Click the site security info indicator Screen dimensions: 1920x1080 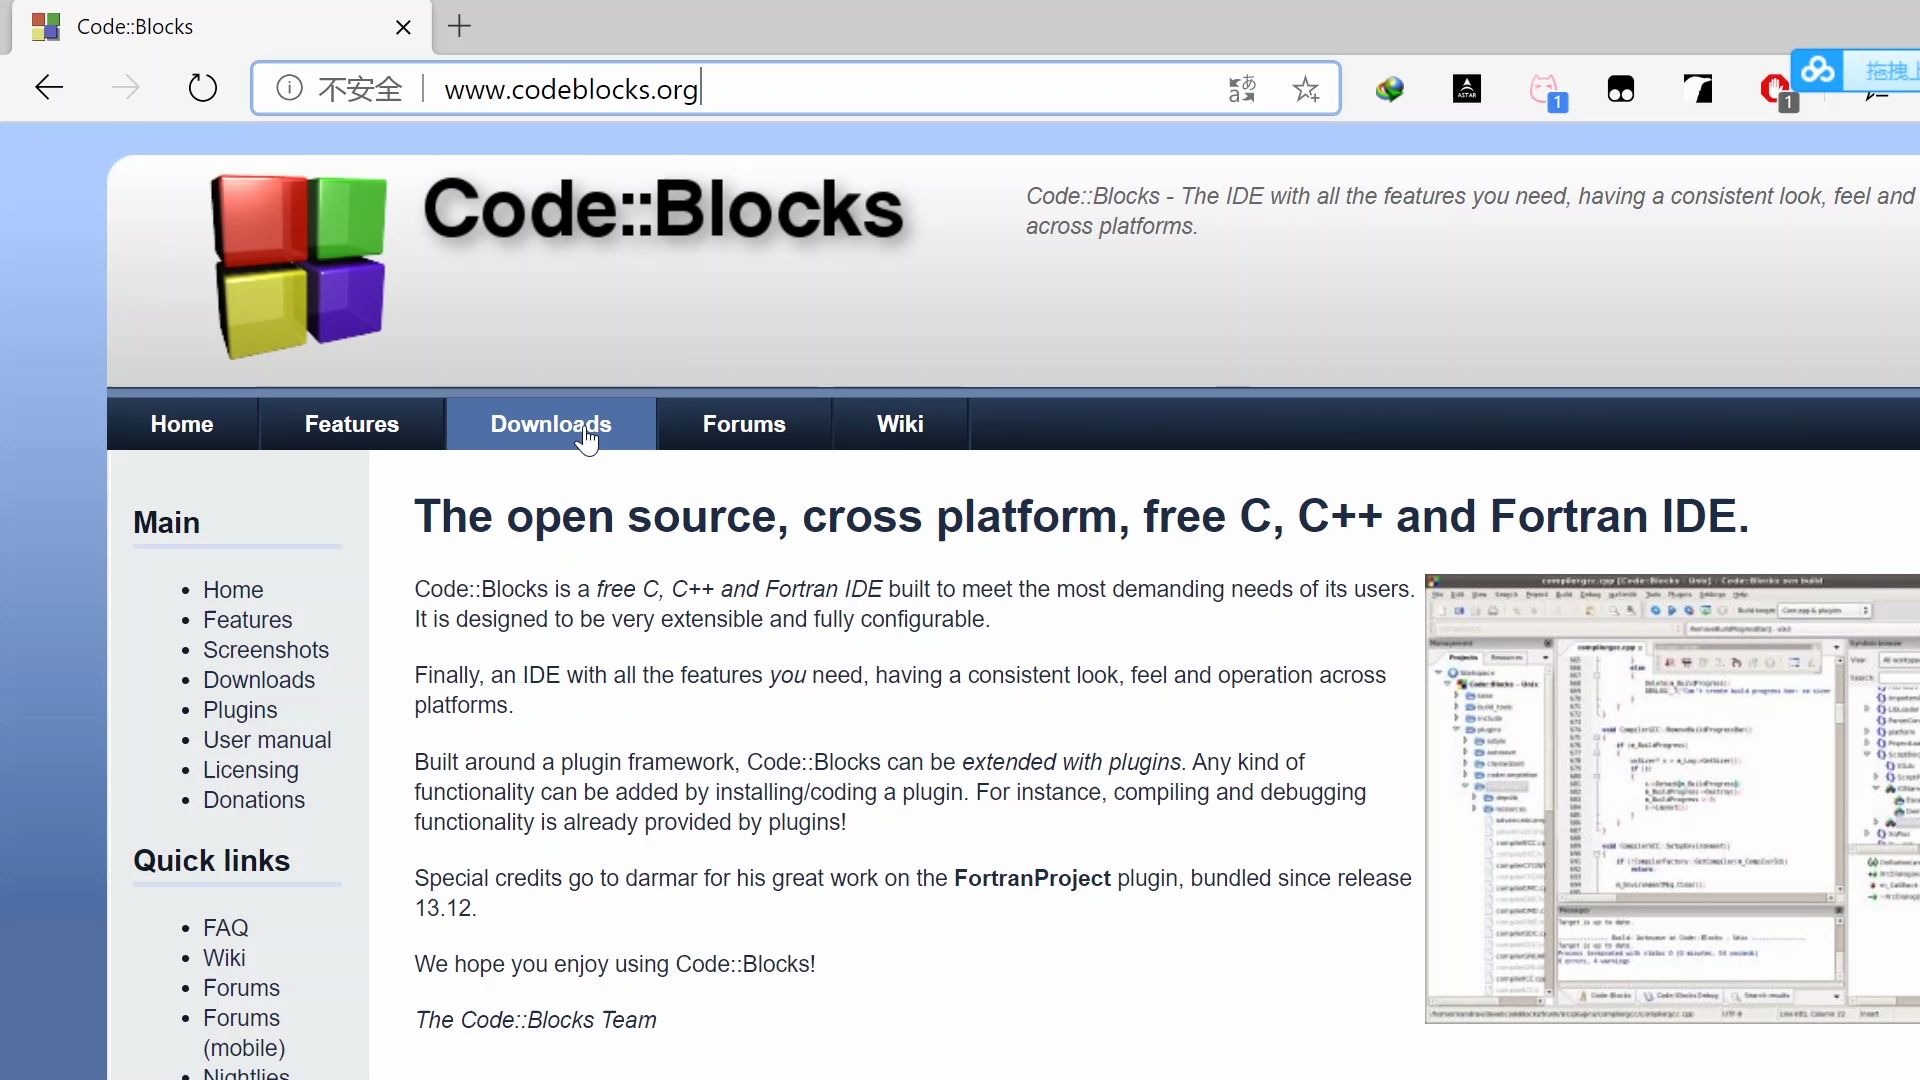pyautogui.click(x=290, y=88)
